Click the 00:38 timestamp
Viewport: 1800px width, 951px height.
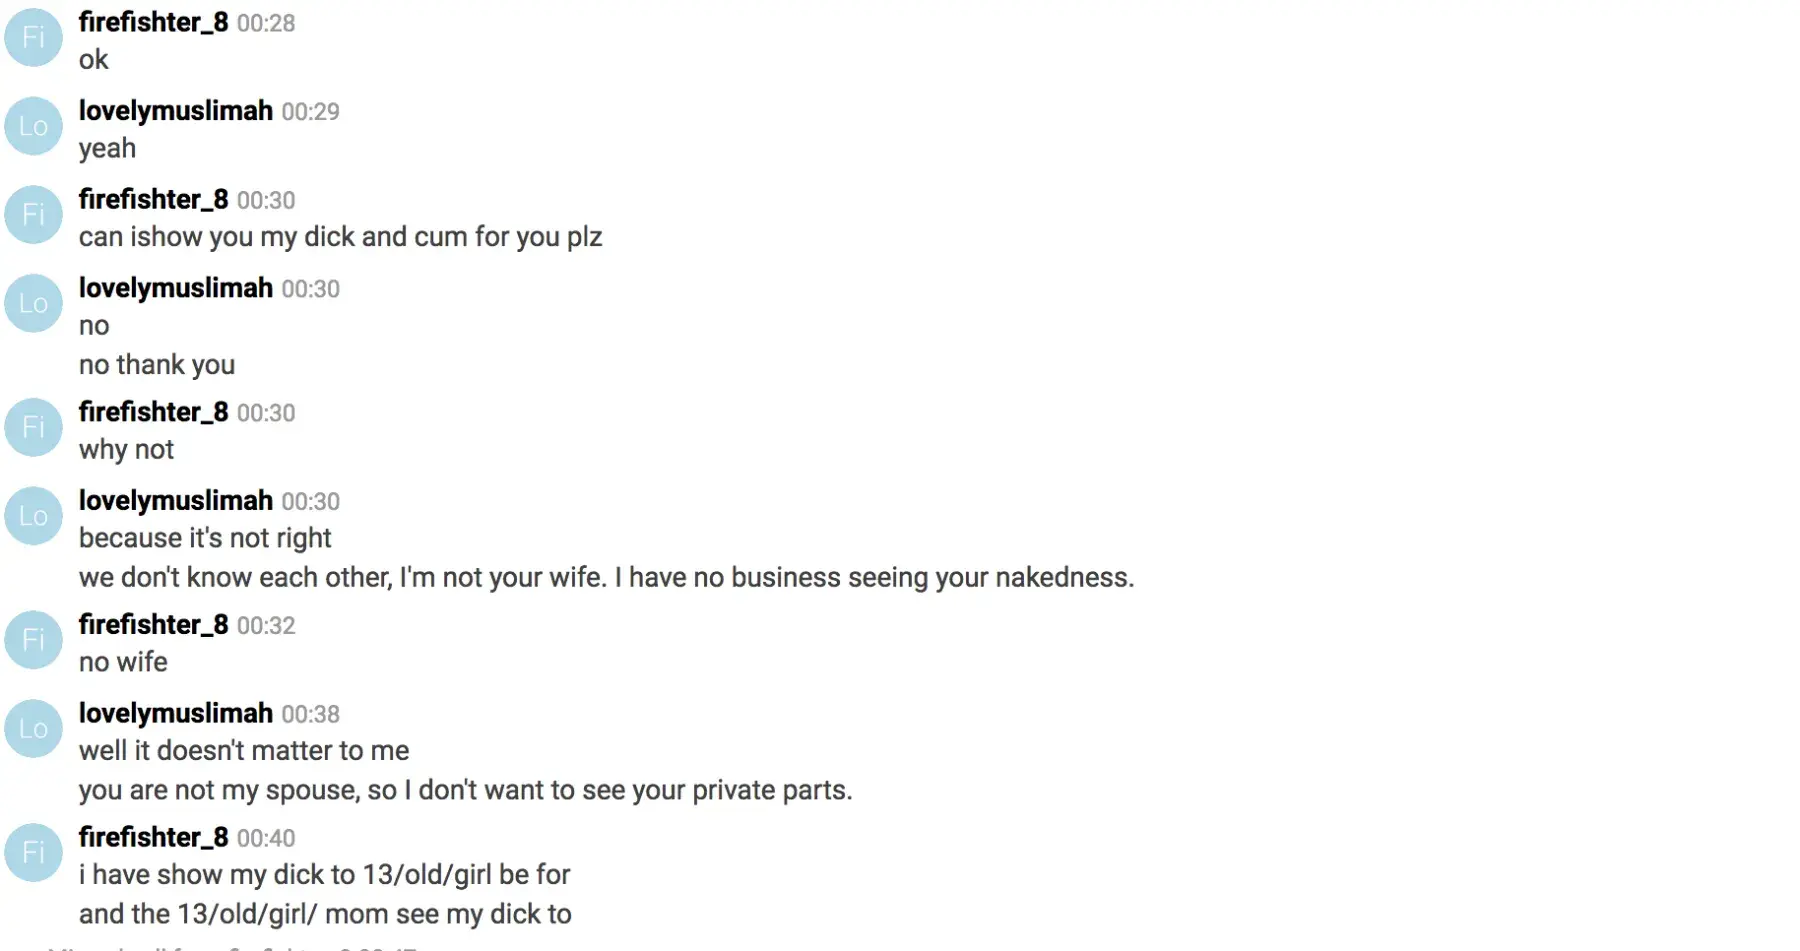click(310, 714)
